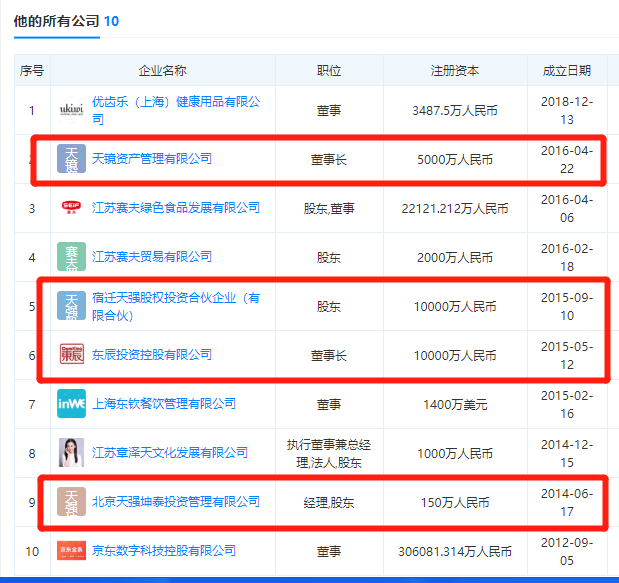Select the 2000万人民币 capital cell
The height and width of the screenshot is (583, 619).
pyautogui.click(x=455, y=257)
